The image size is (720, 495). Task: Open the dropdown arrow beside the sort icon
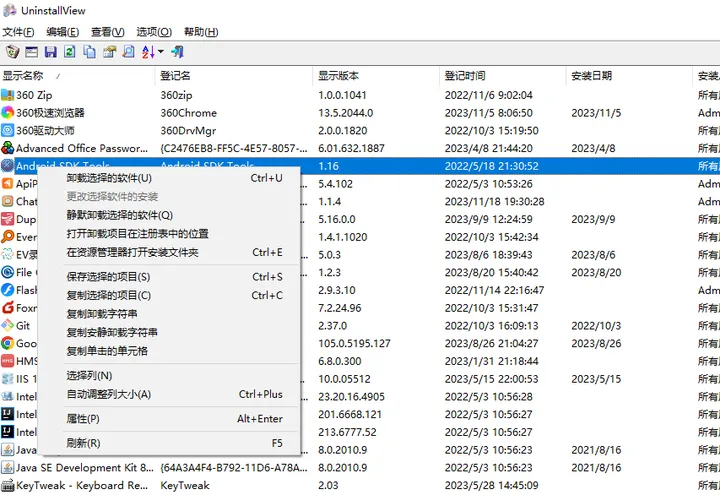point(161,51)
